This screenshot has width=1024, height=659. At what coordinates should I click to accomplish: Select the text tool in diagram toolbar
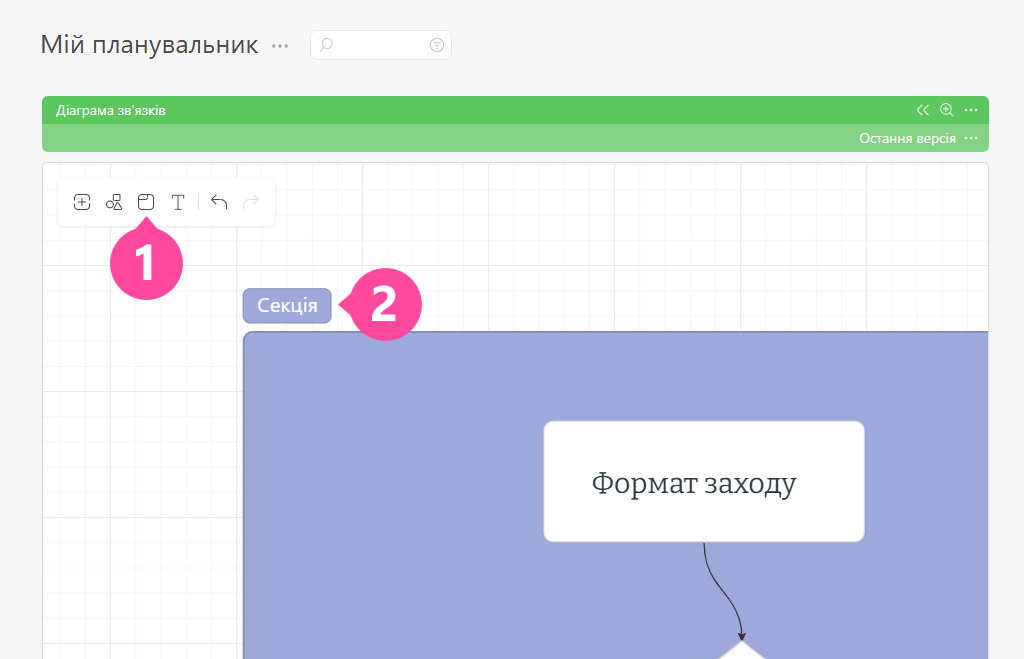coord(178,202)
